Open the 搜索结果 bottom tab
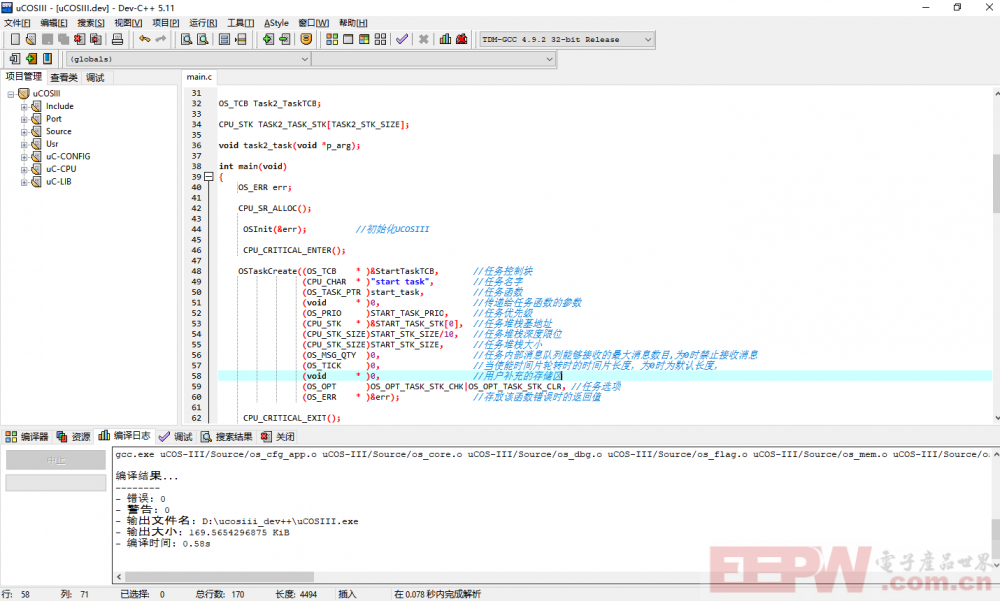This screenshot has width=1000, height=601. pyautogui.click(x=227, y=436)
